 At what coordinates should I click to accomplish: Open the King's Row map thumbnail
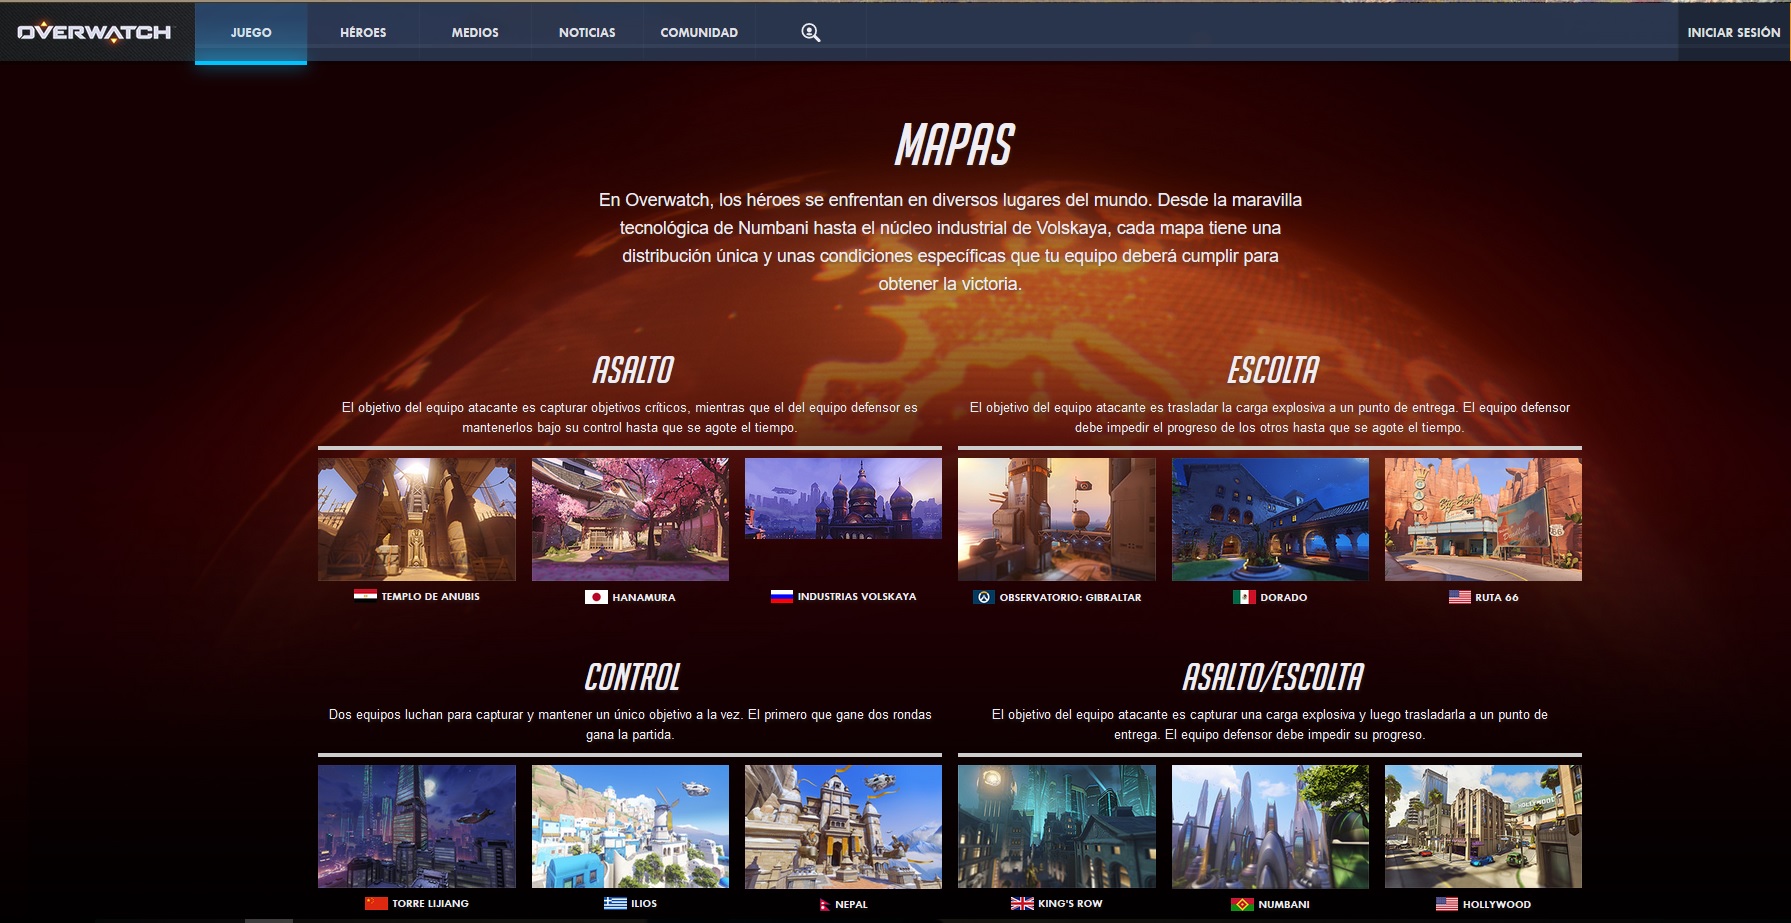[1057, 826]
